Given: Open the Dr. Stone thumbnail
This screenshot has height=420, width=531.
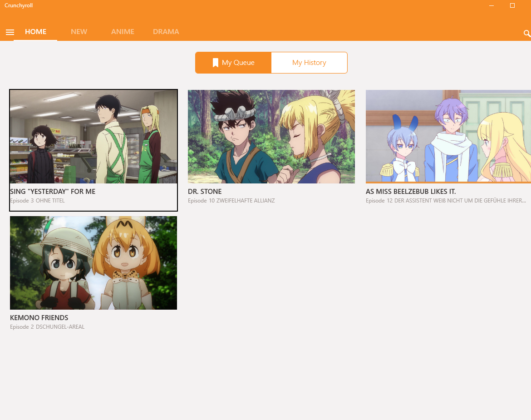Looking at the screenshot, I should 271,136.
